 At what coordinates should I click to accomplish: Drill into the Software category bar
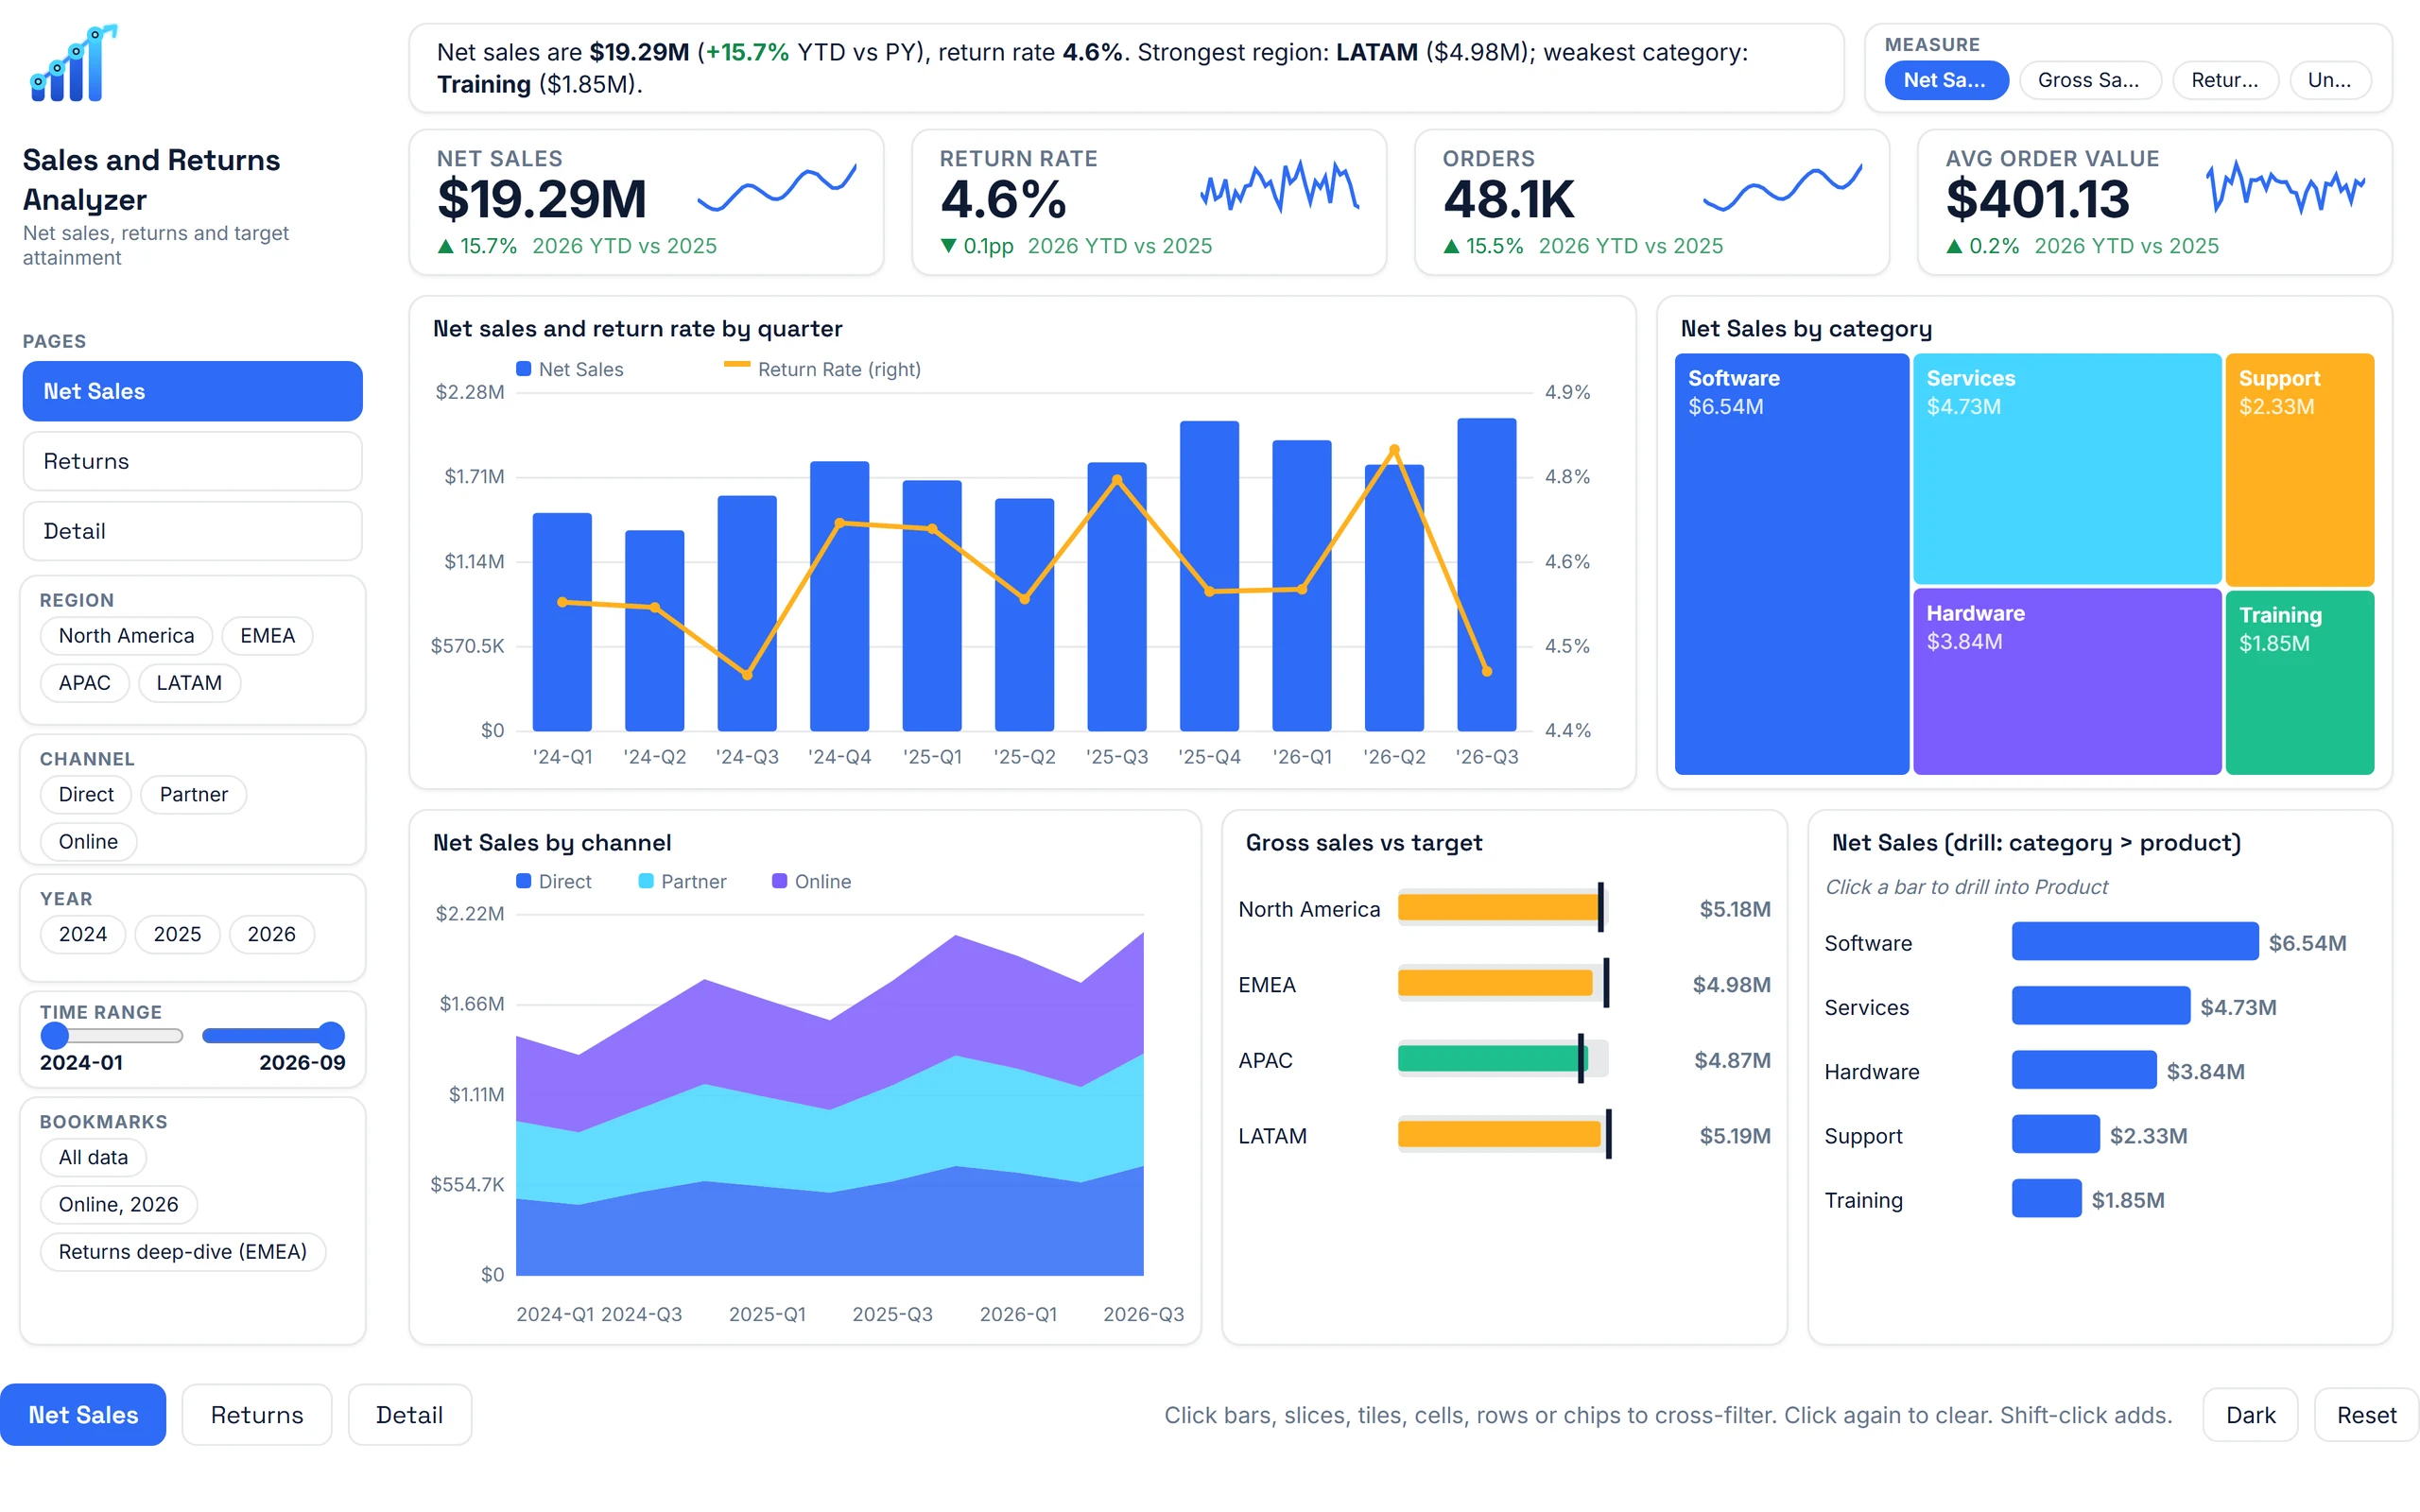point(2134,941)
